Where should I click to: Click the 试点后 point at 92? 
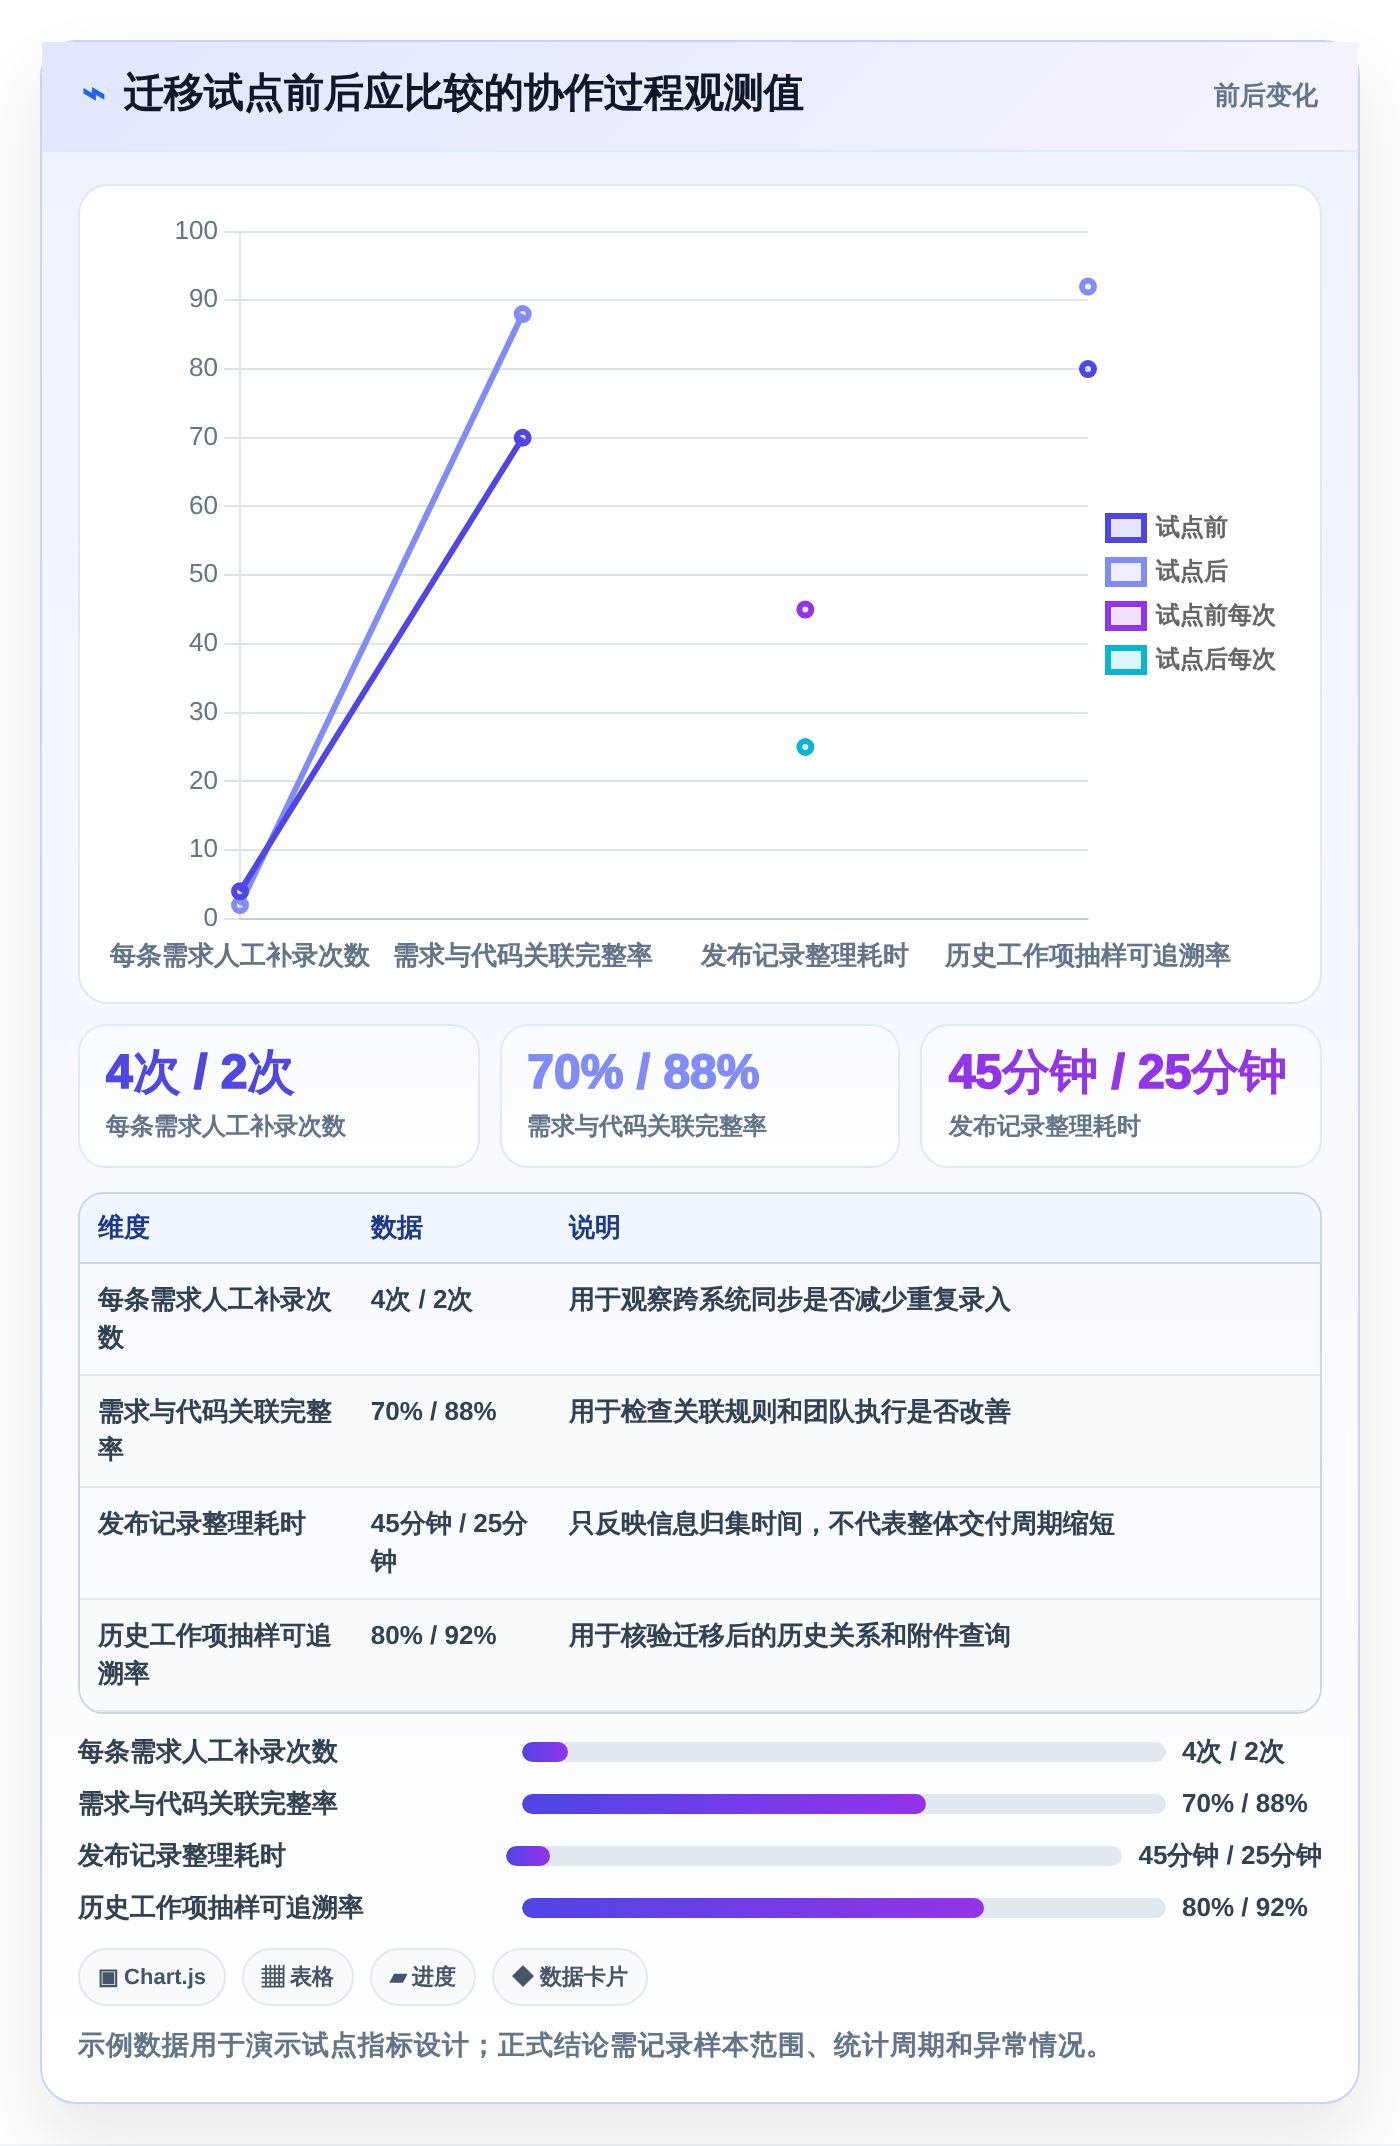click(1088, 287)
